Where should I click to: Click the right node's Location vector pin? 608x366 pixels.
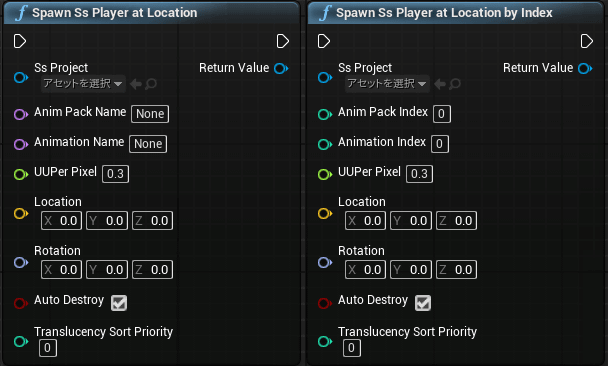coord(325,213)
